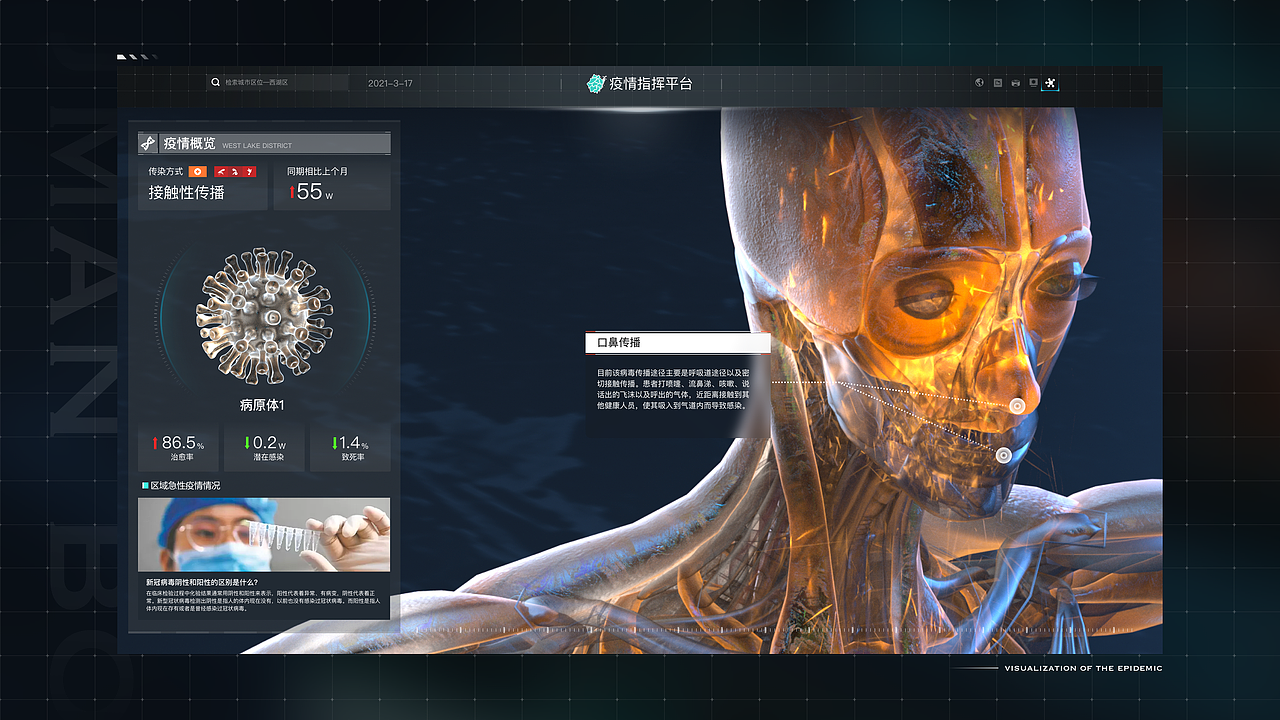
Task: Click the green down arrow beside 0.2w
Action: 247,442
